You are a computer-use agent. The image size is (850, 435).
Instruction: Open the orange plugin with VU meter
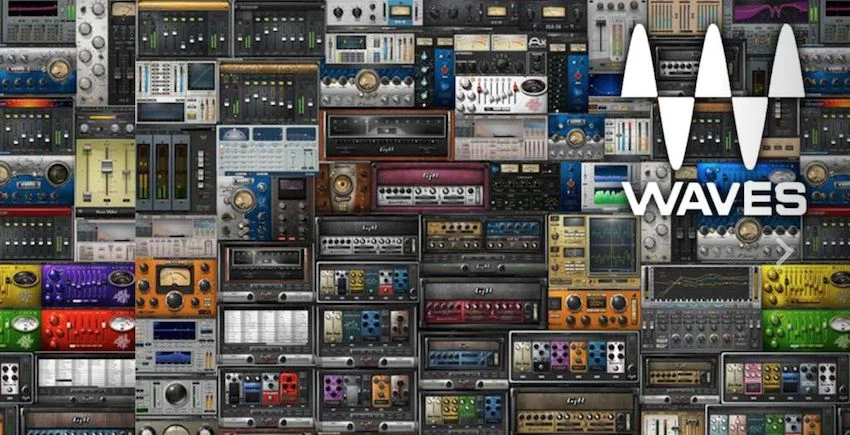coord(176,285)
